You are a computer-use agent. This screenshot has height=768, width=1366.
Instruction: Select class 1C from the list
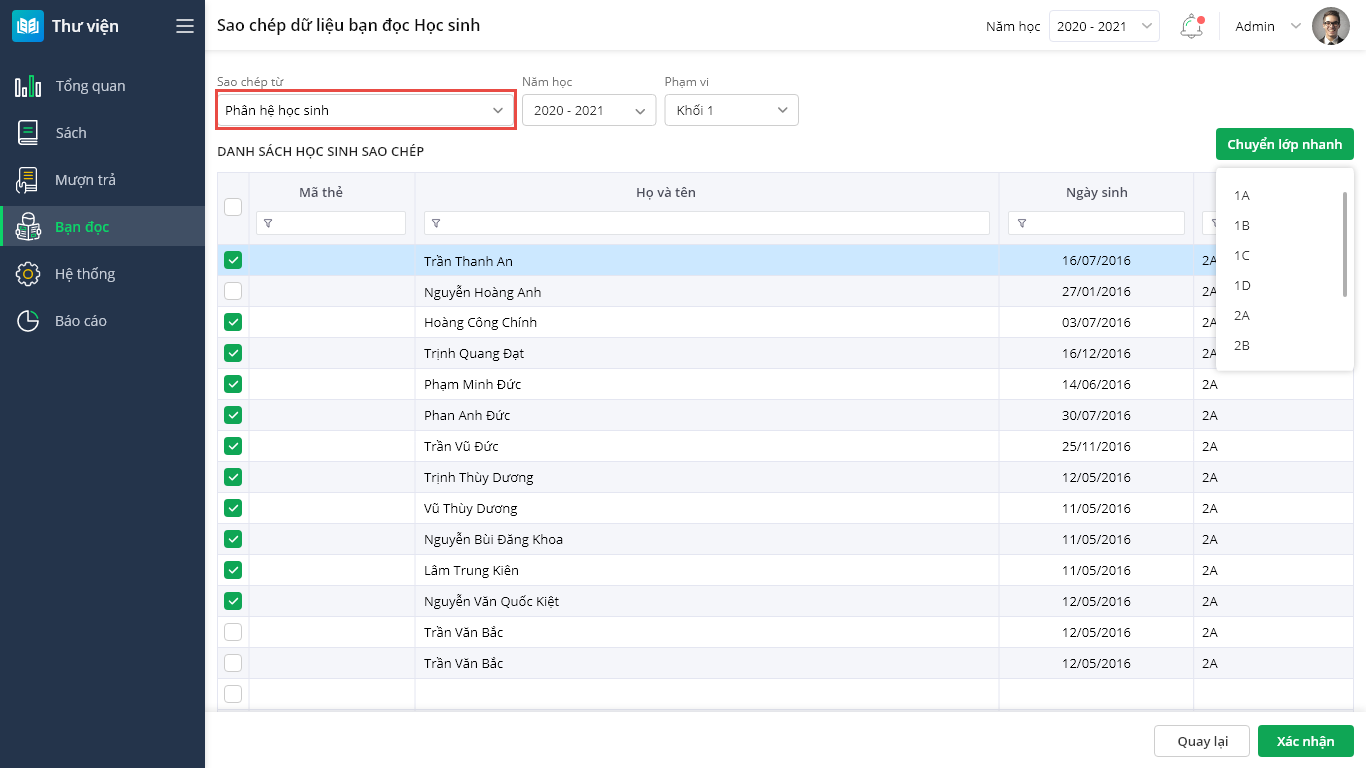pyautogui.click(x=1242, y=256)
